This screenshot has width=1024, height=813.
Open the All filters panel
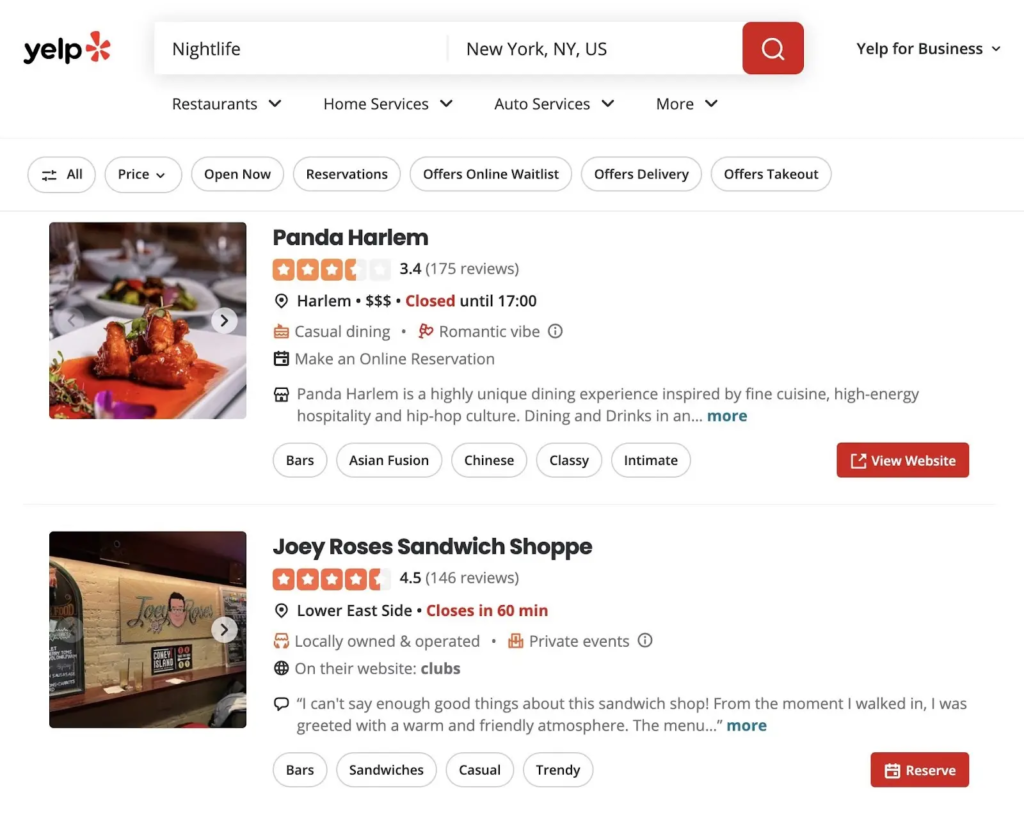coord(61,174)
